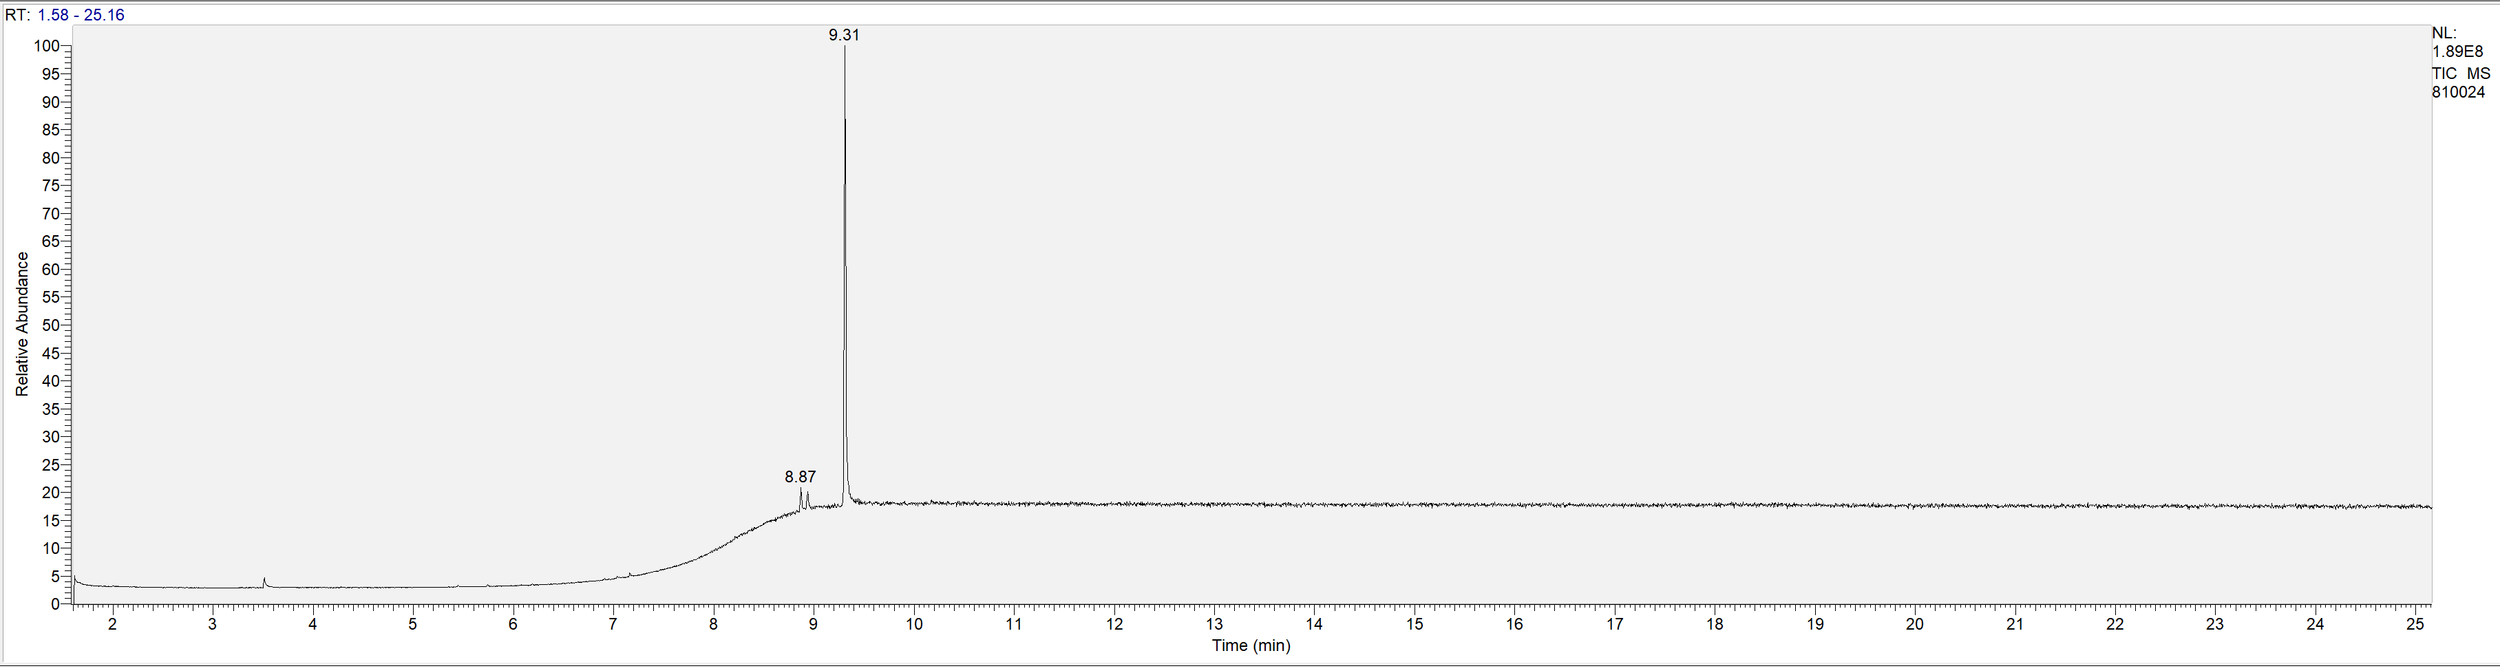
Task: Click the 10 minute x-axis tick label
Action: [914, 624]
